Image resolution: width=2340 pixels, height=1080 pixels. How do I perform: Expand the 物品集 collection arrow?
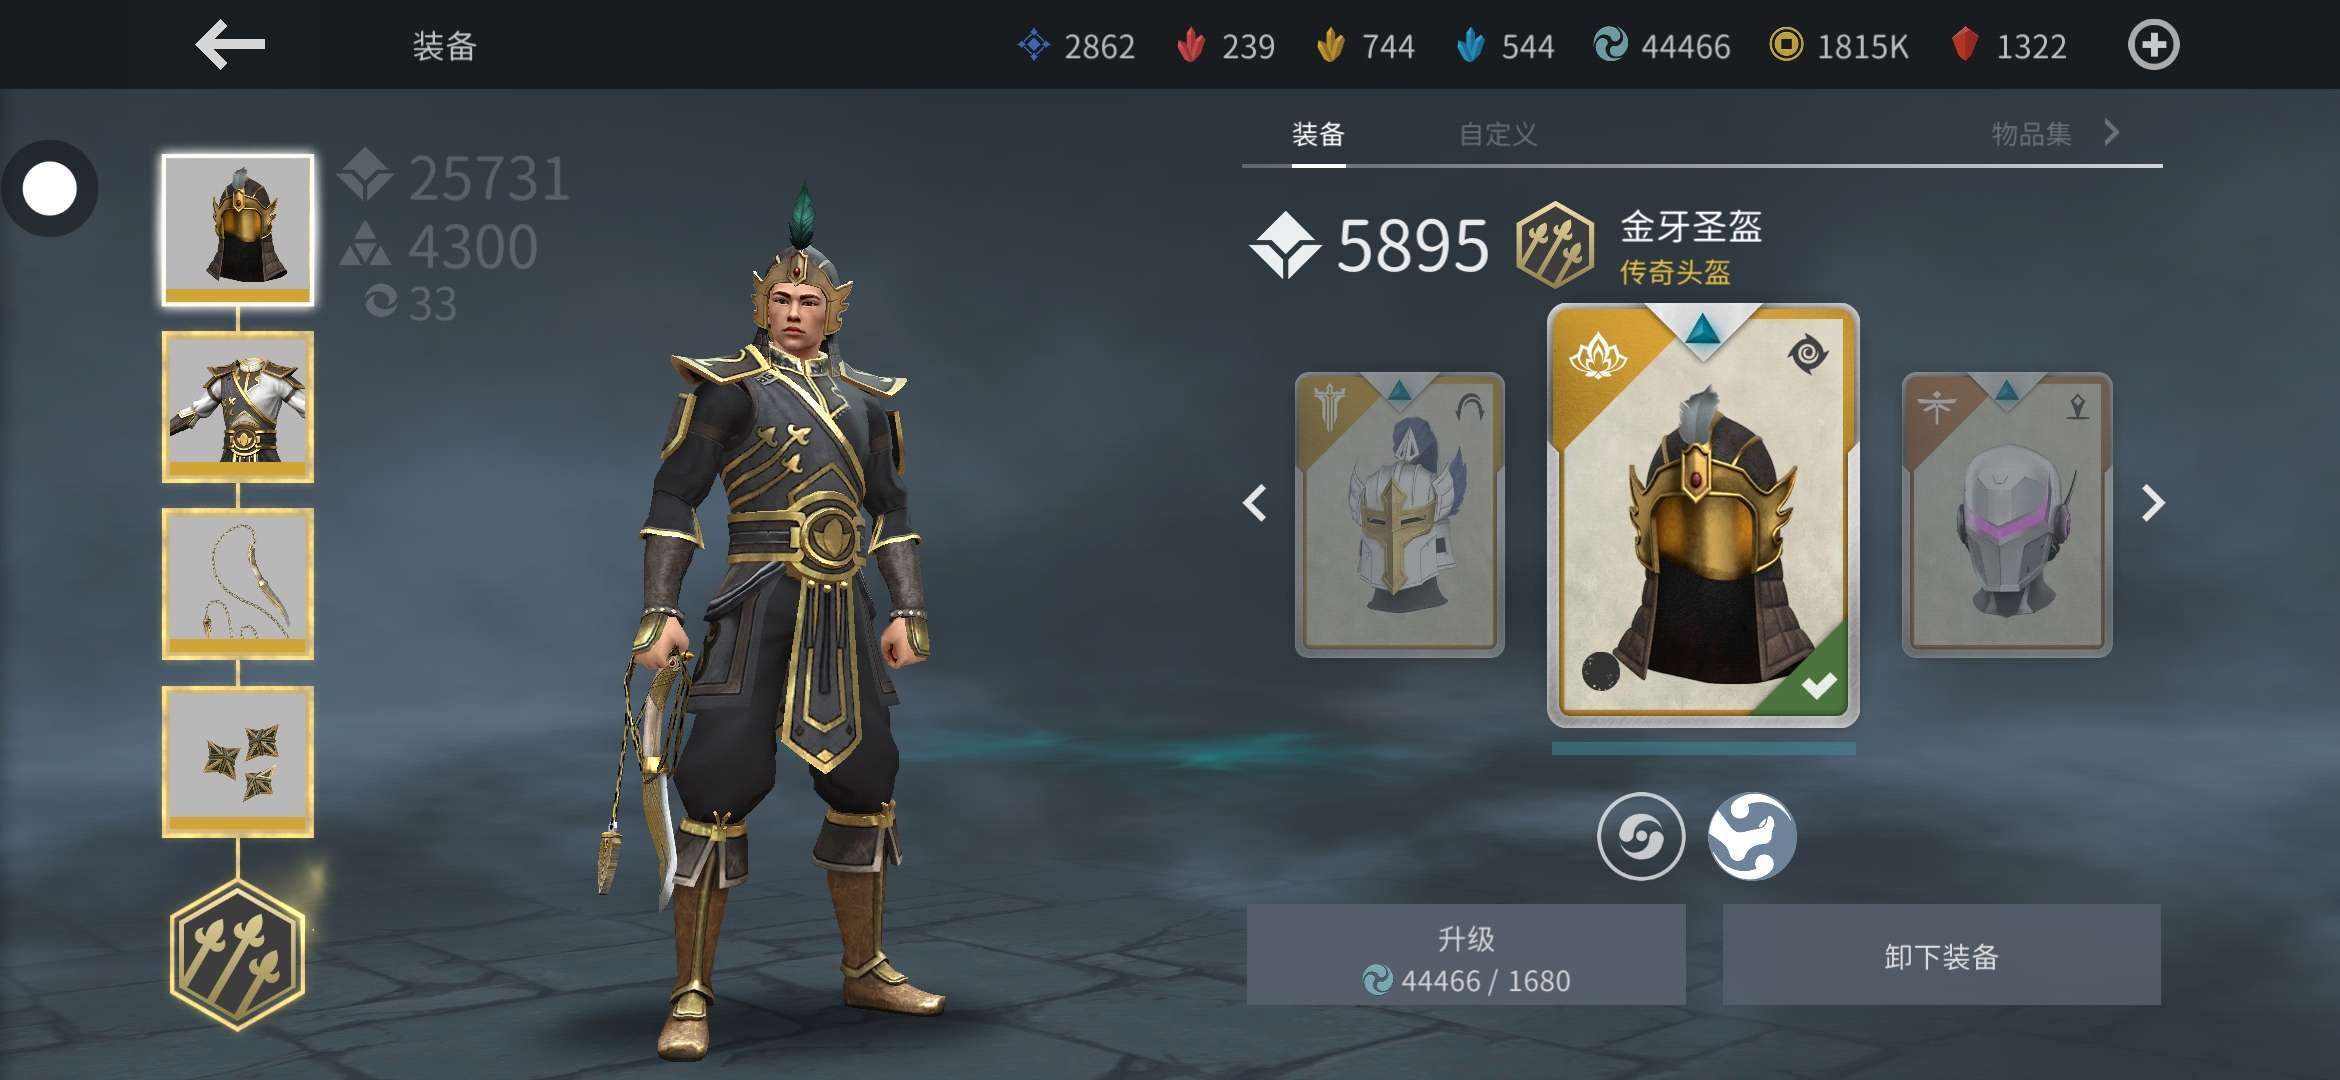2111,133
